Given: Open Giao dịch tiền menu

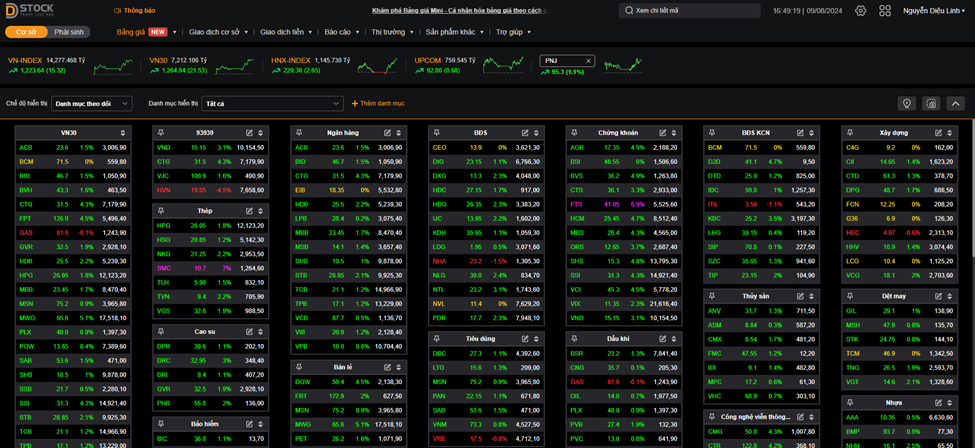Looking at the screenshot, I should click(x=286, y=32).
